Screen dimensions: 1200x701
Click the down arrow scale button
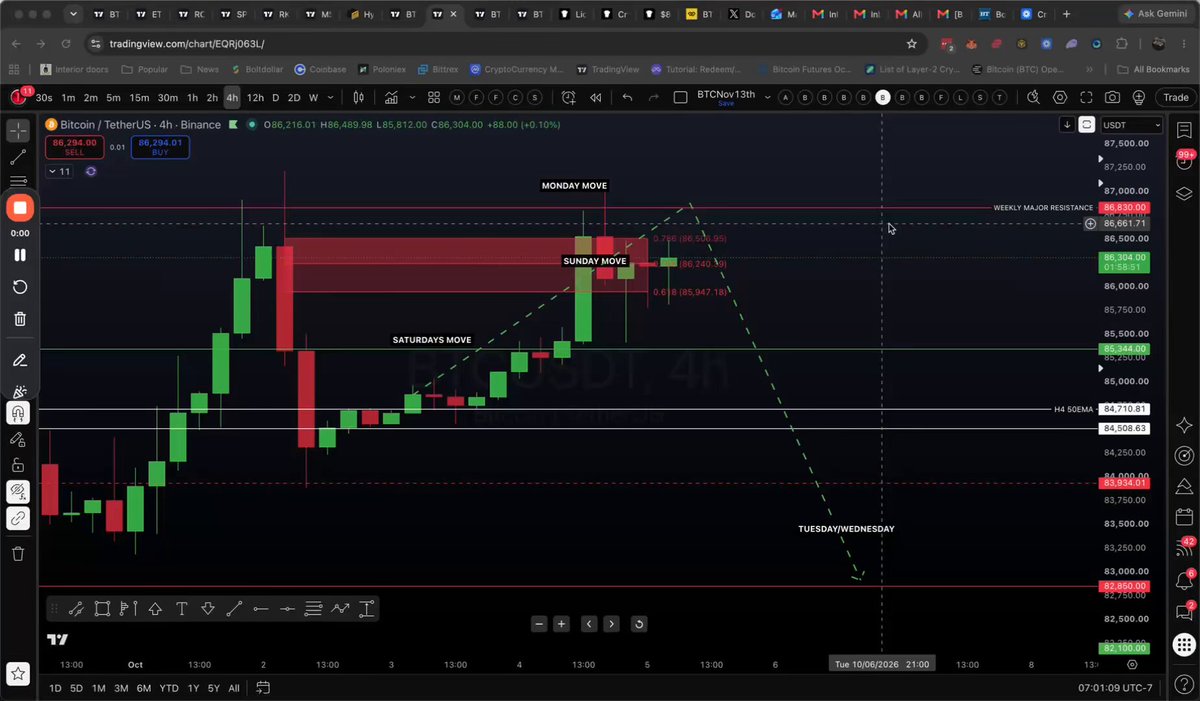tap(1067, 124)
